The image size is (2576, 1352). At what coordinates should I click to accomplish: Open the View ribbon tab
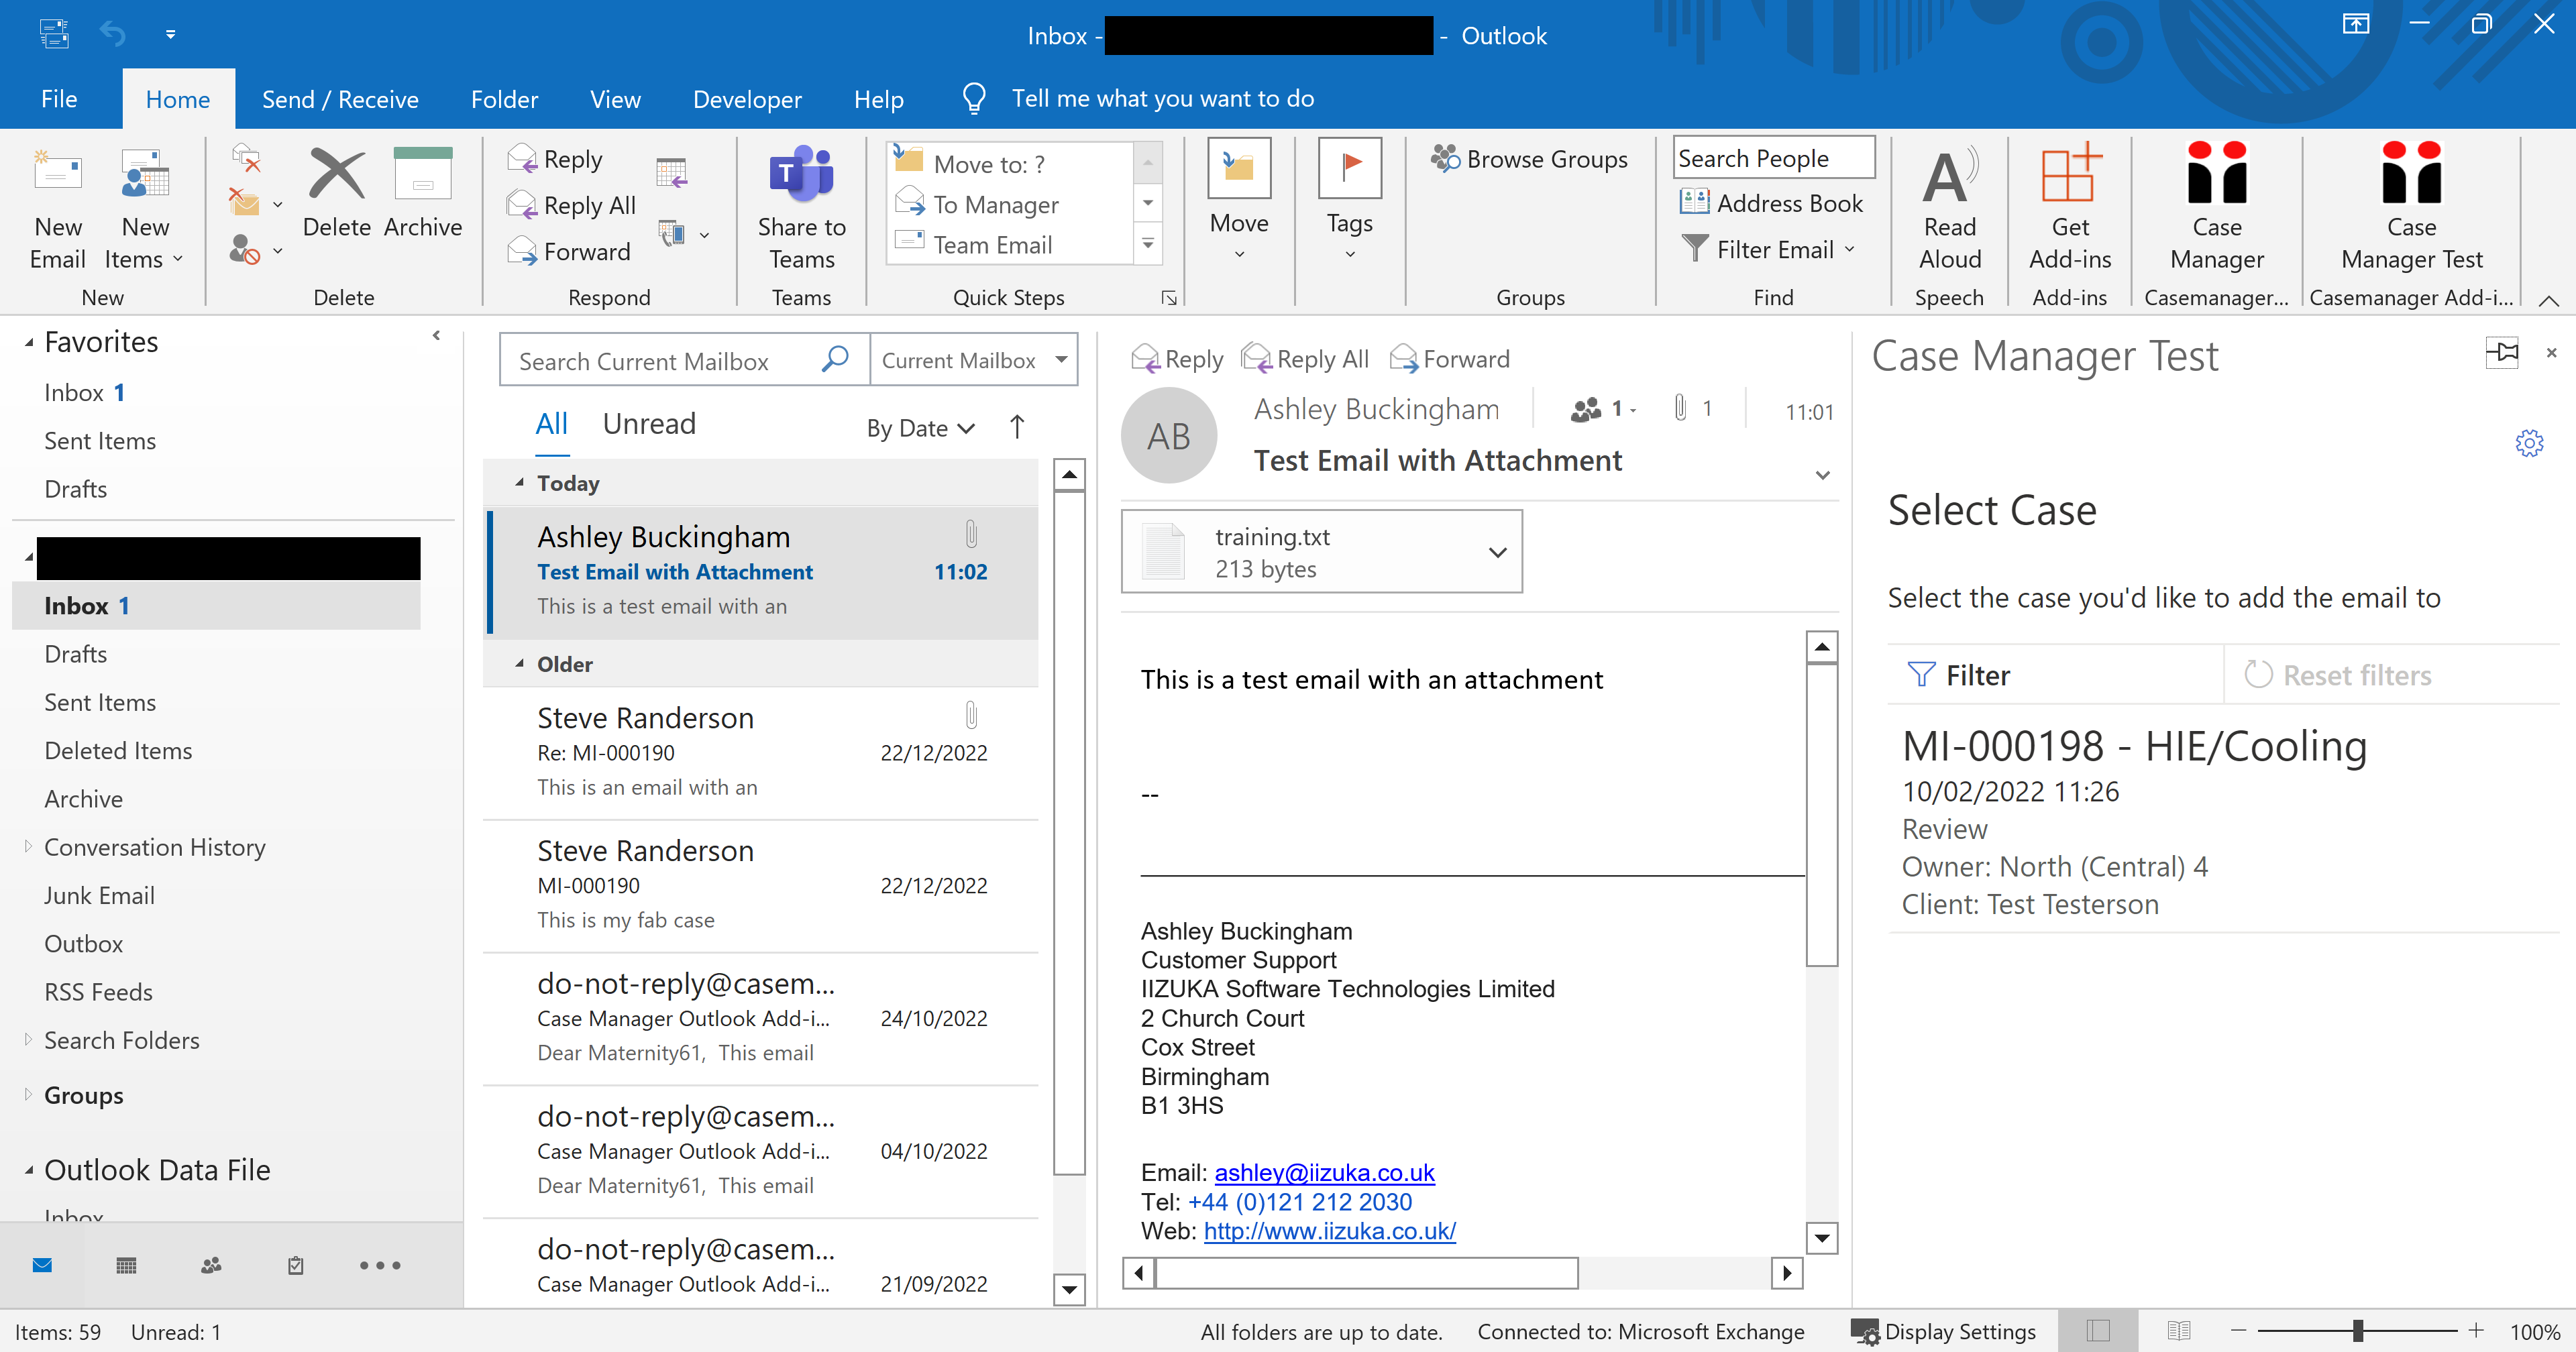click(x=615, y=99)
